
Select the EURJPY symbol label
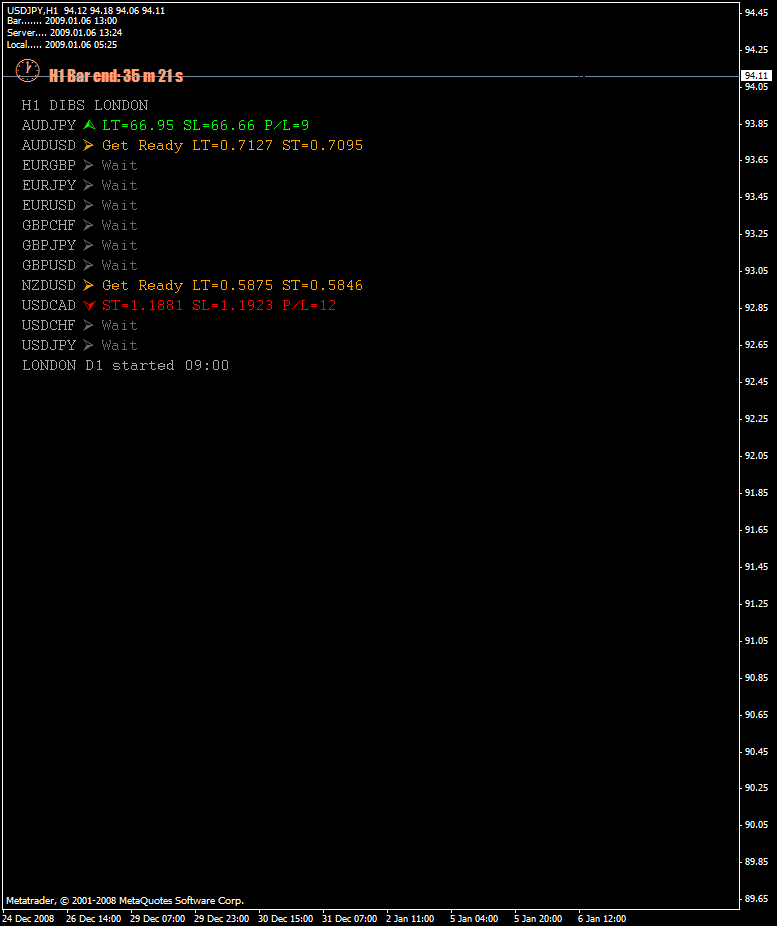(49, 185)
